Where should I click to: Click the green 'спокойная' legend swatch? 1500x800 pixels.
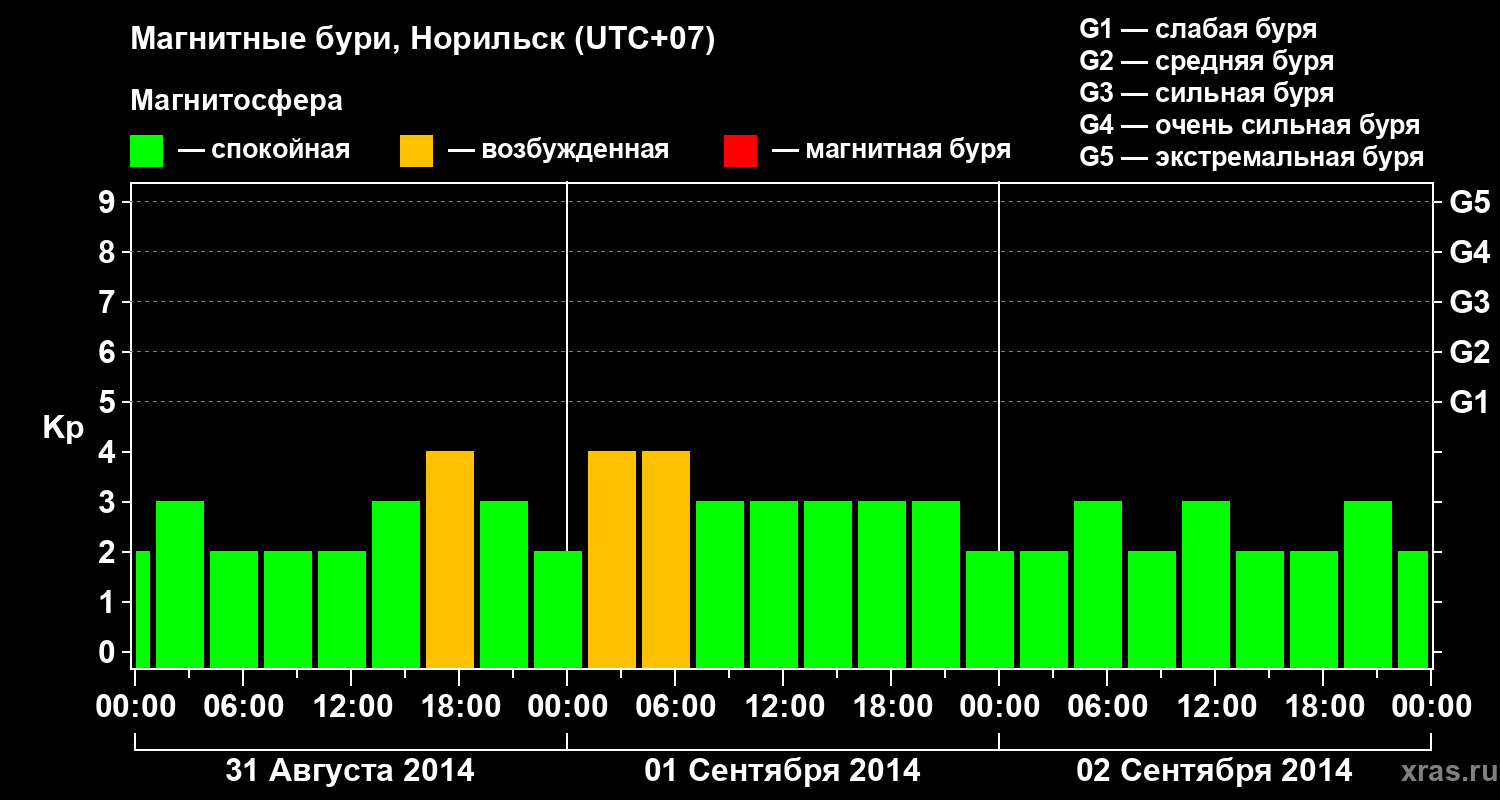147,151
